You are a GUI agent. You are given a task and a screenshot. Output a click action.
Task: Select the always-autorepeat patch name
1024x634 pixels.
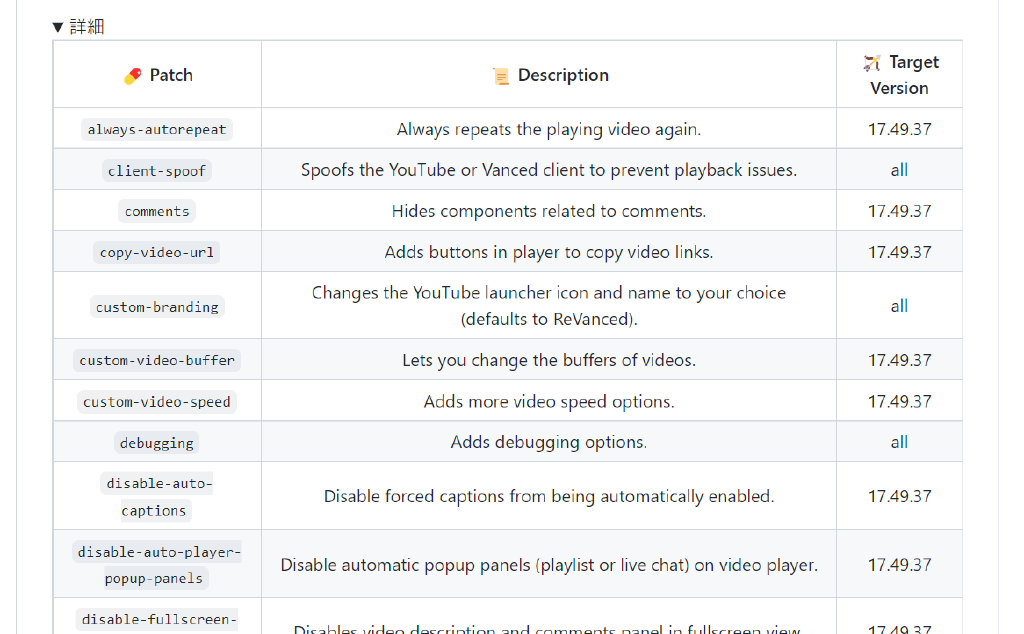(157, 129)
